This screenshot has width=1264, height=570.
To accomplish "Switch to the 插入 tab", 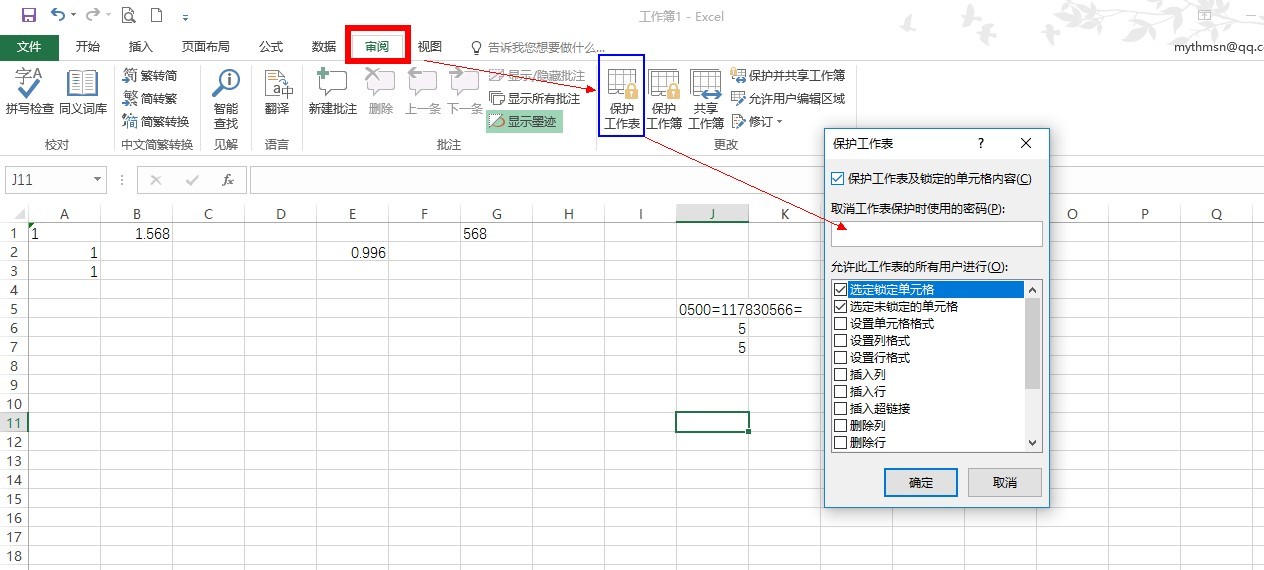I will [141, 47].
